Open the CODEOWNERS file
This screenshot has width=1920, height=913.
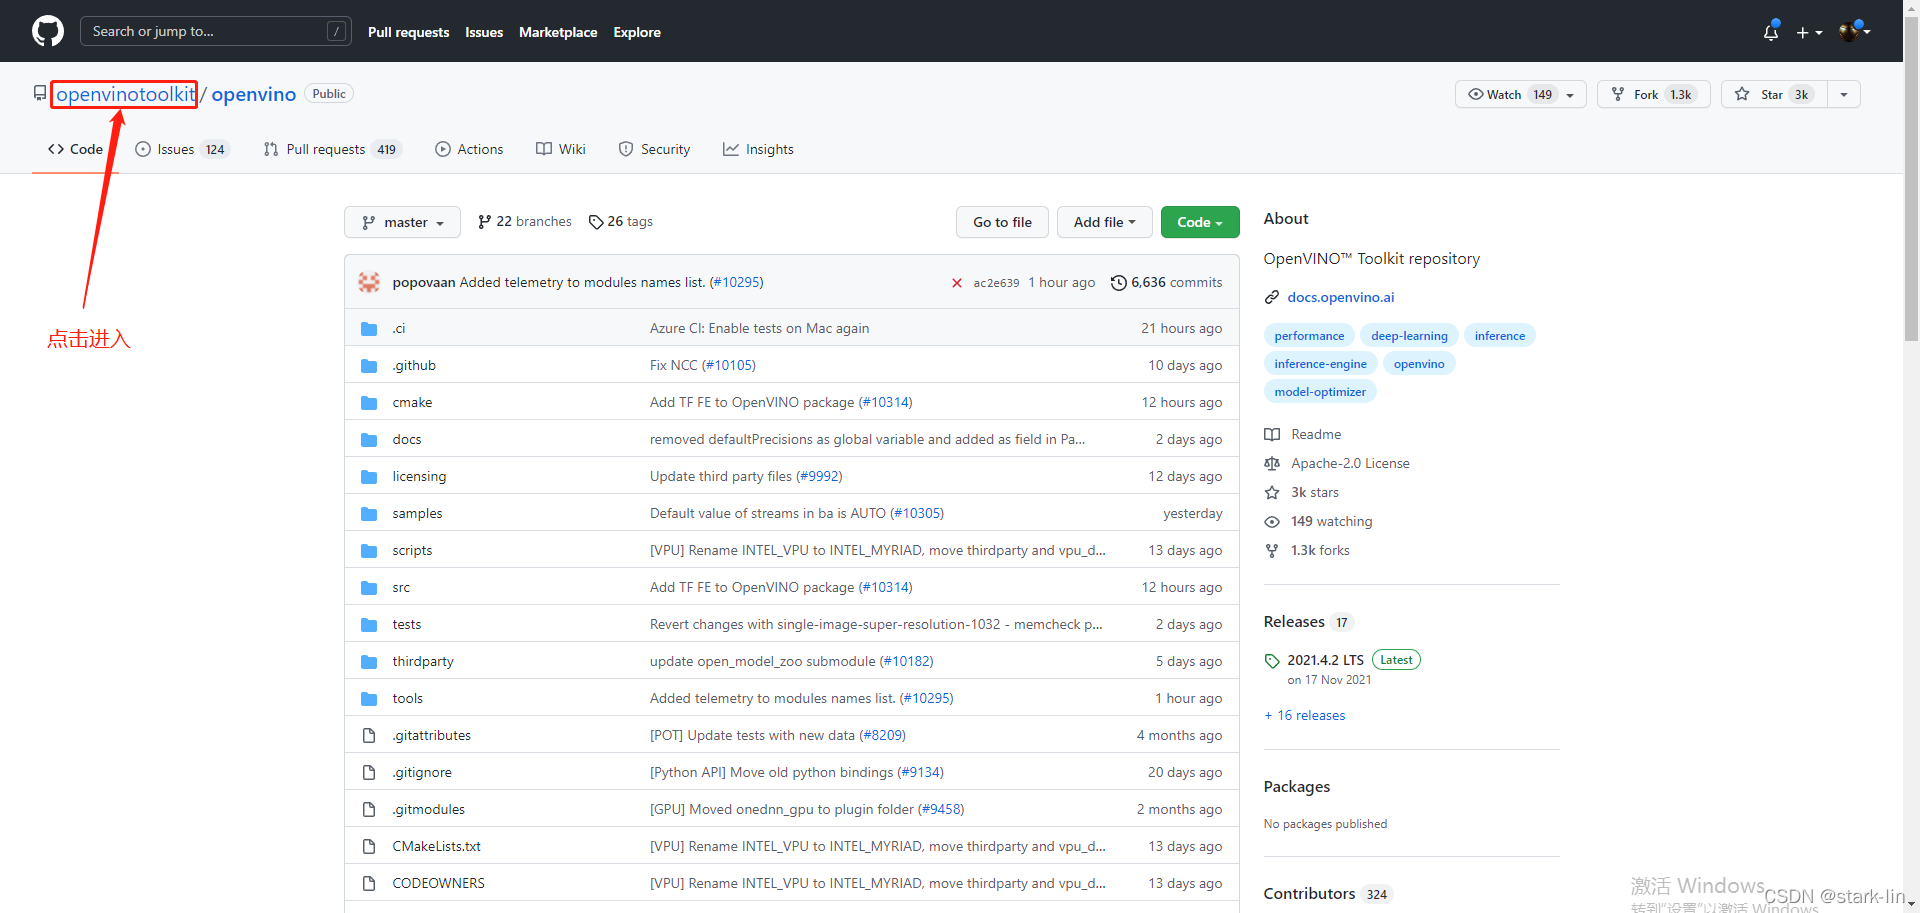point(438,883)
